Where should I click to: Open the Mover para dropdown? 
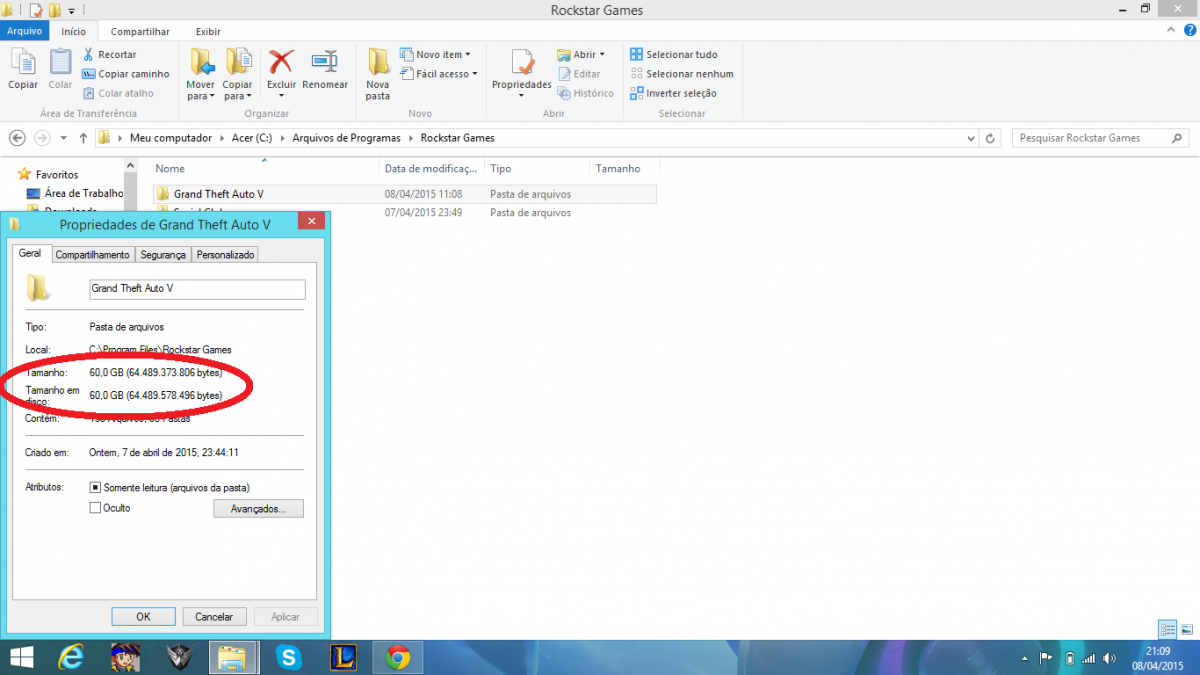click(x=200, y=91)
